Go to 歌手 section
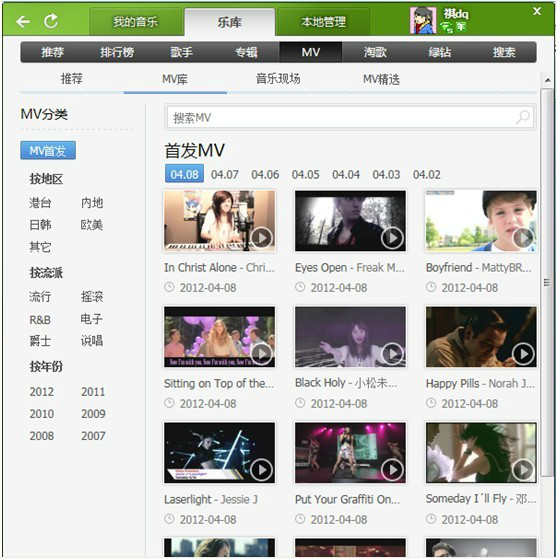 pyautogui.click(x=181, y=52)
